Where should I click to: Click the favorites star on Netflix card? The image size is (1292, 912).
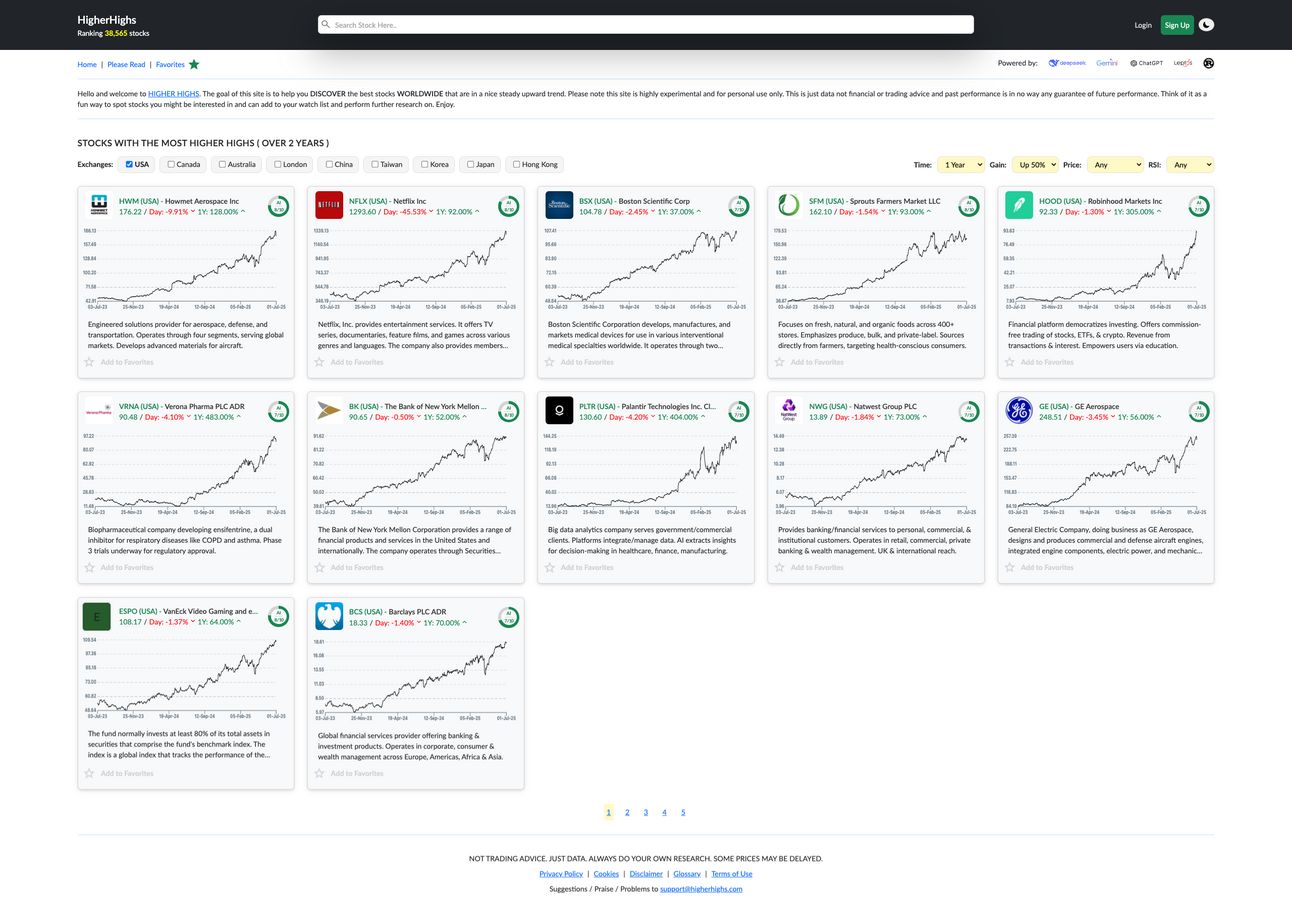[x=319, y=362]
